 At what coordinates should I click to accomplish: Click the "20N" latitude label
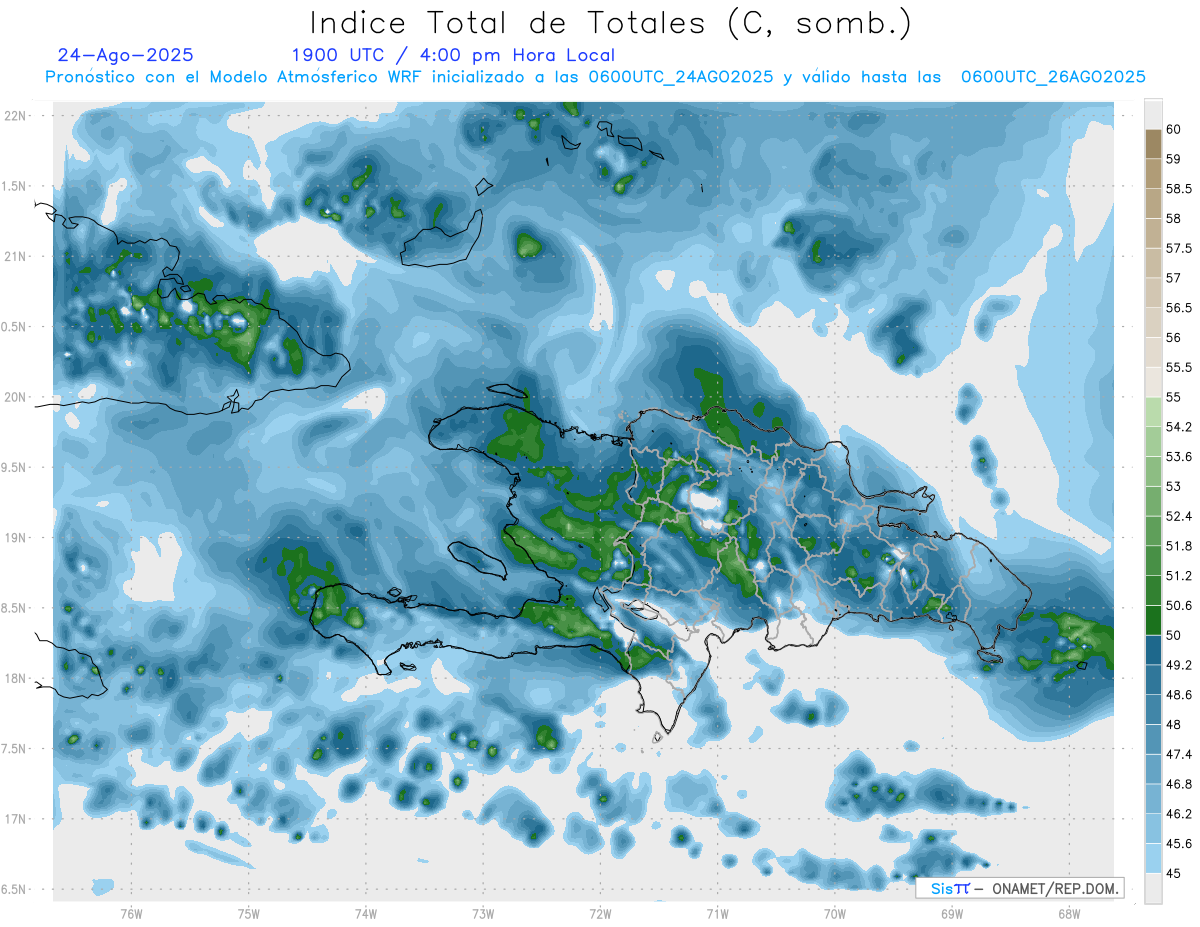pyautogui.click(x=16, y=397)
